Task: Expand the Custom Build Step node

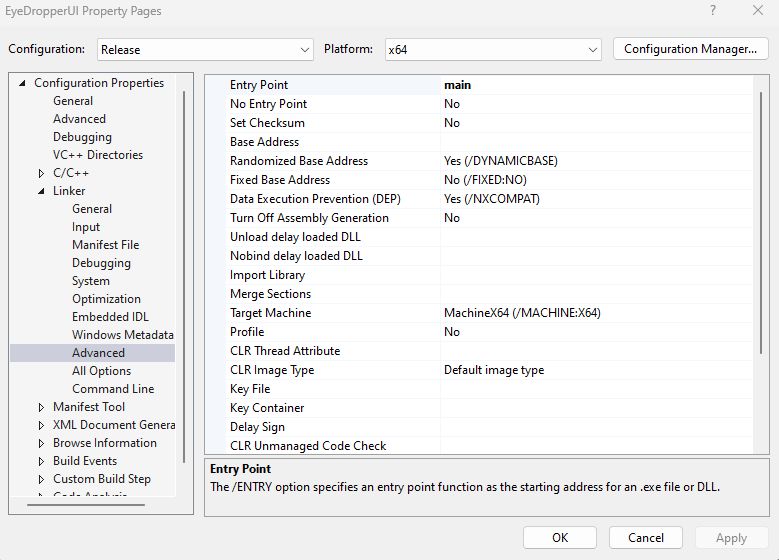Action: point(41,480)
